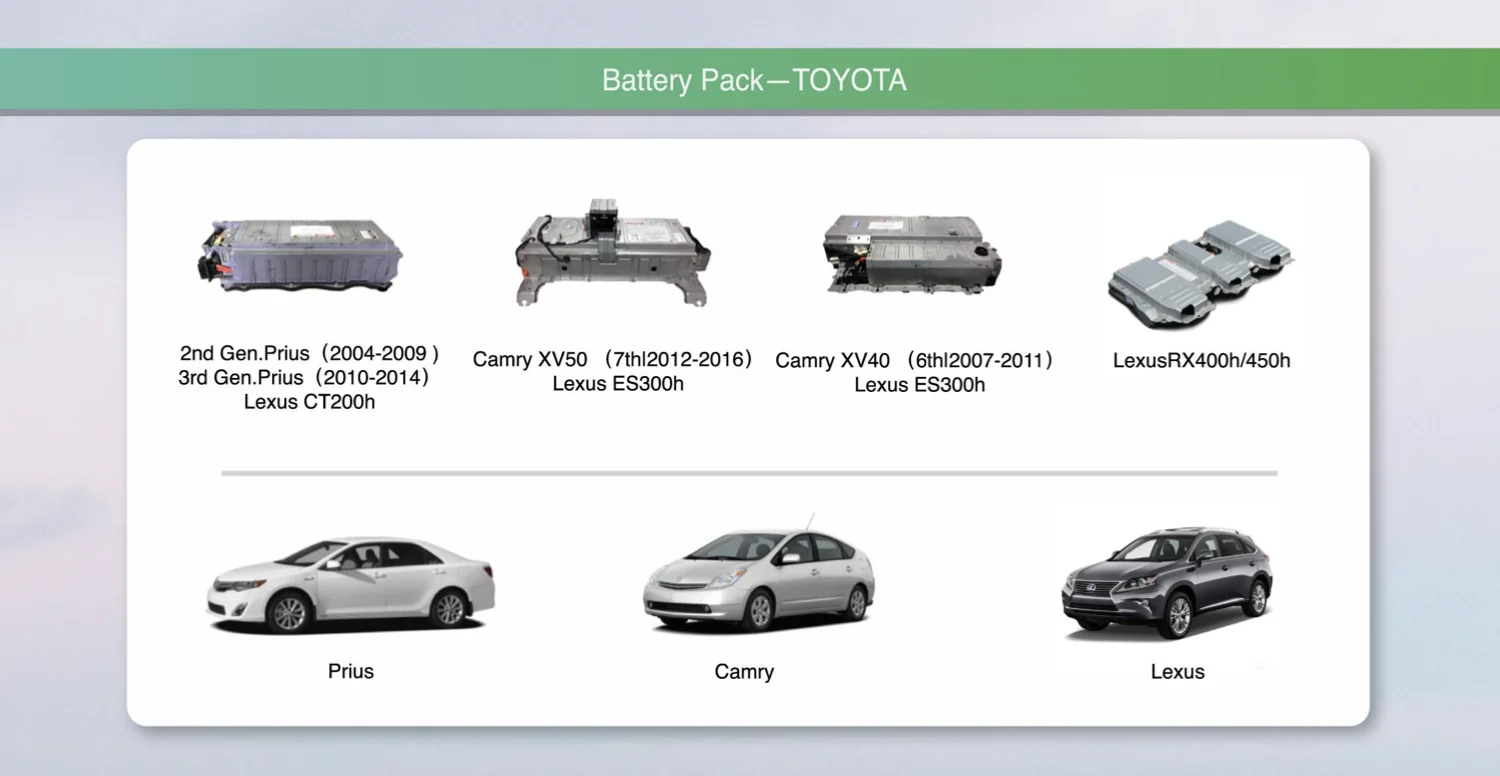Image resolution: width=1500 pixels, height=776 pixels.
Task: Click the "Camry" label under the silver car
Action: (x=744, y=672)
